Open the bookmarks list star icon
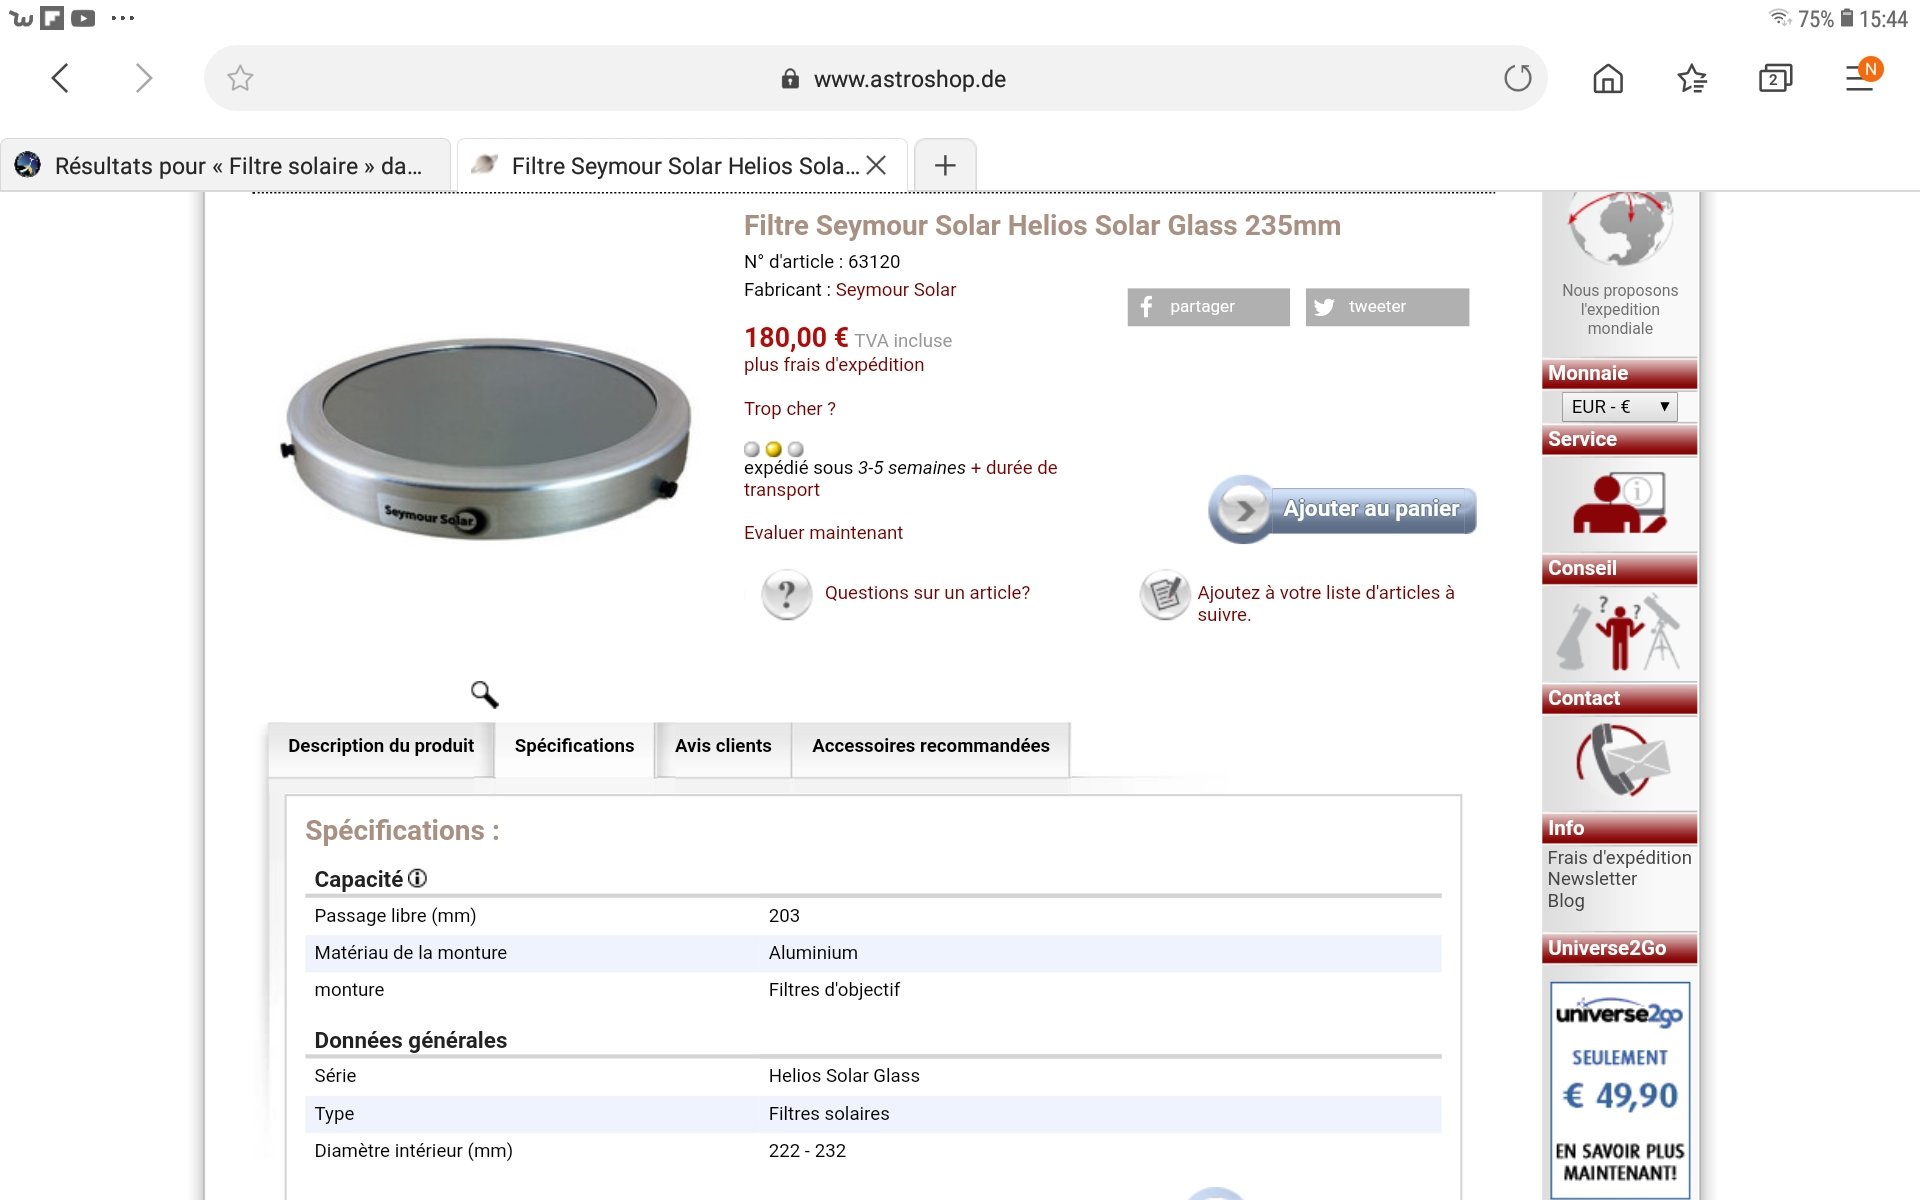The width and height of the screenshot is (1920, 1200). click(x=1691, y=78)
